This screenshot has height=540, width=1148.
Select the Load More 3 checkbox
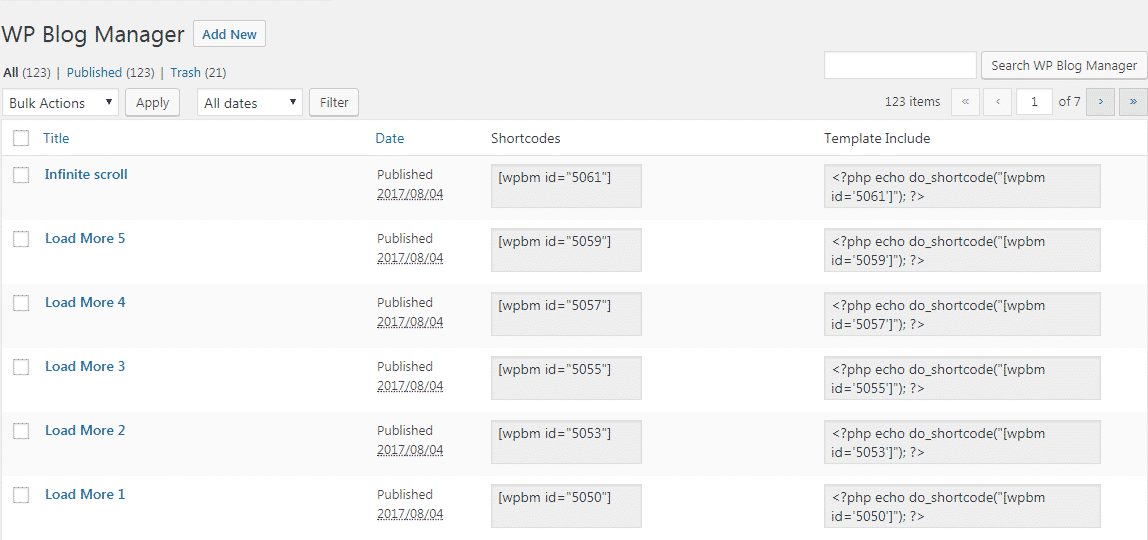tap(21, 367)
